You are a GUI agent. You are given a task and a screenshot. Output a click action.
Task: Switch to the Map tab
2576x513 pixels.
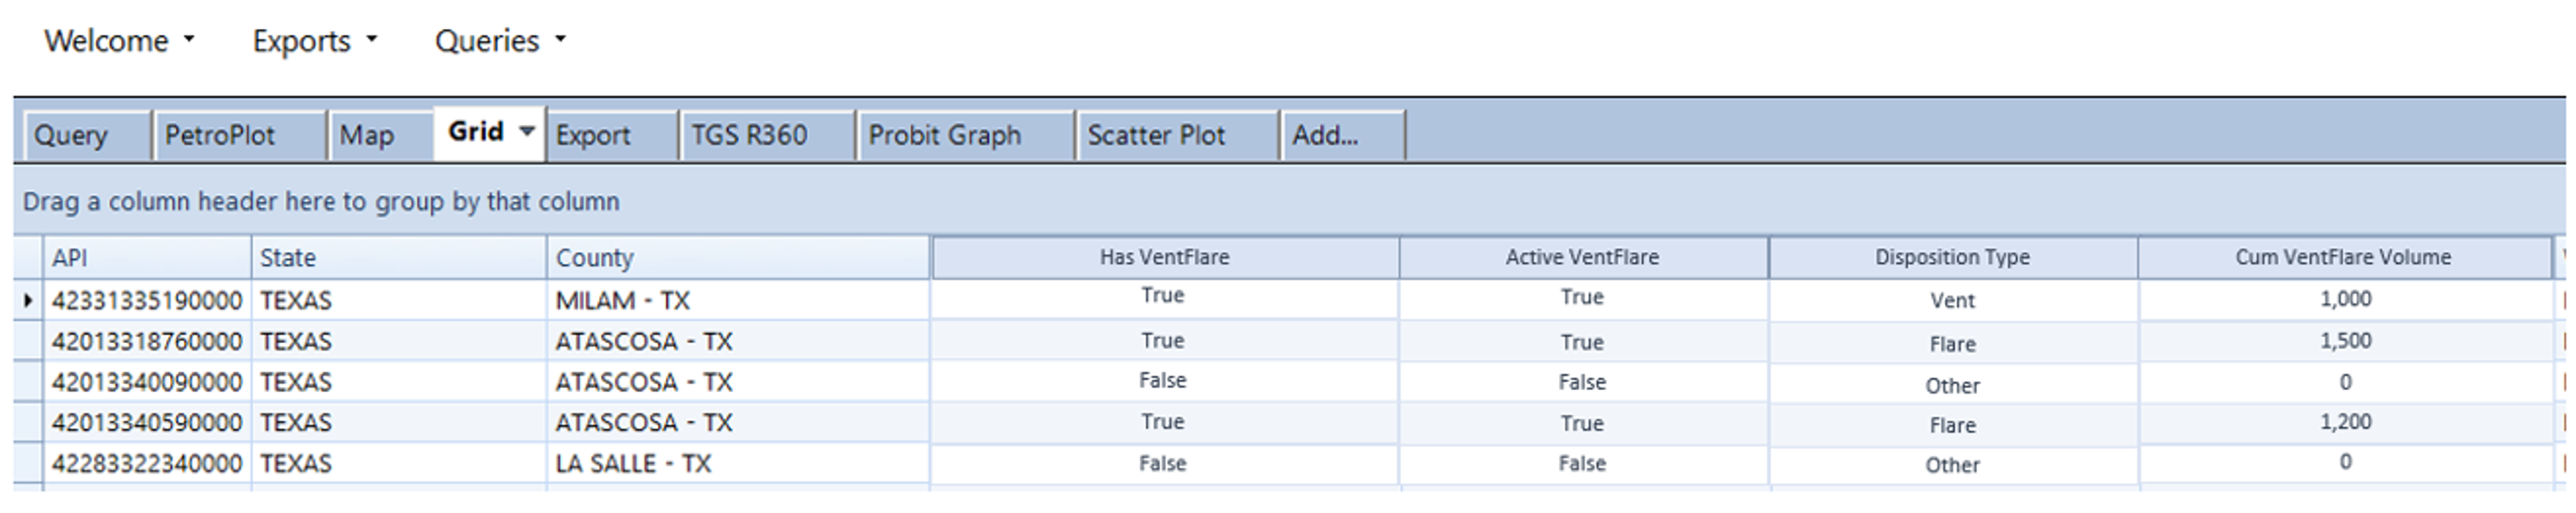[381, 135]
